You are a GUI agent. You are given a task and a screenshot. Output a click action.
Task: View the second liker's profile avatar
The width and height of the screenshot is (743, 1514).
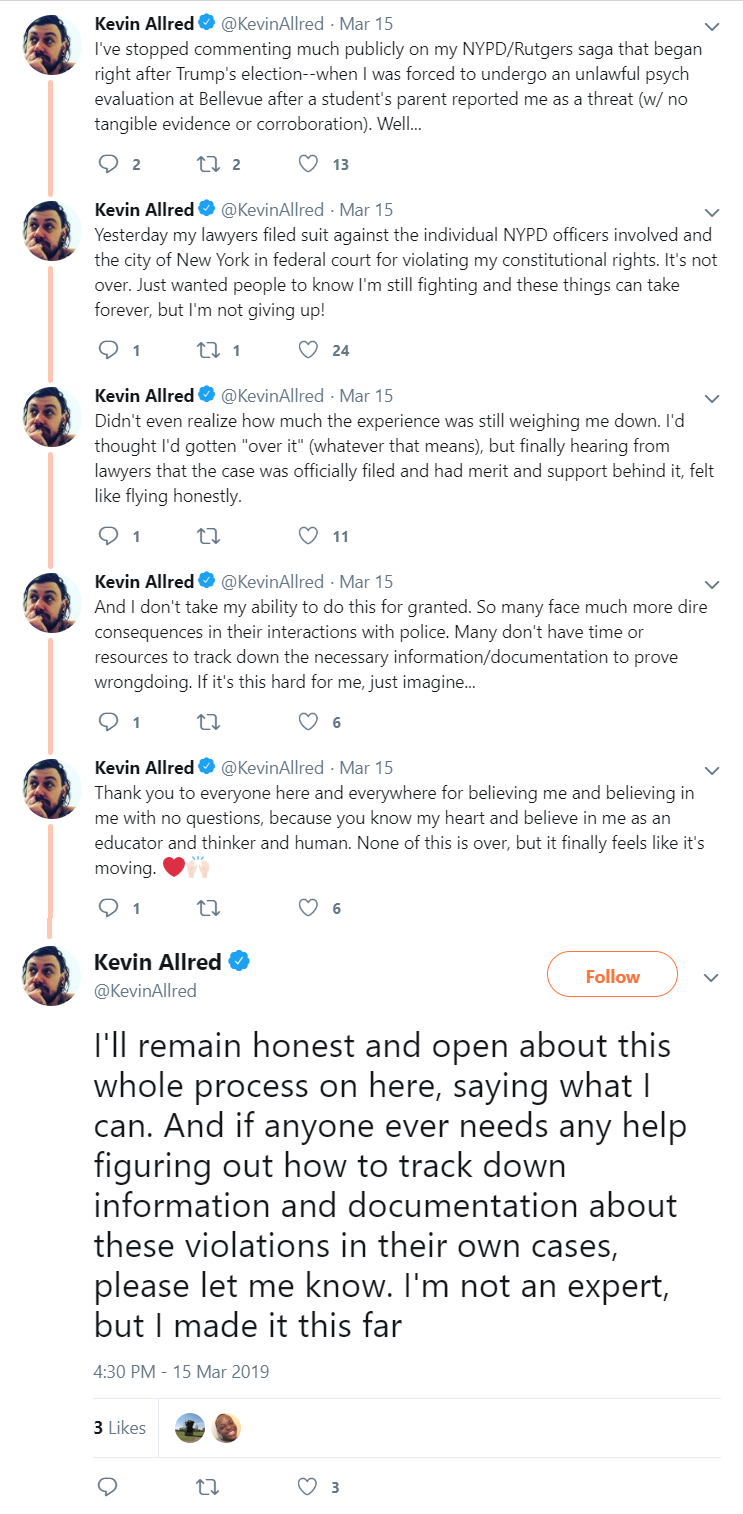tap(227, 1428)
